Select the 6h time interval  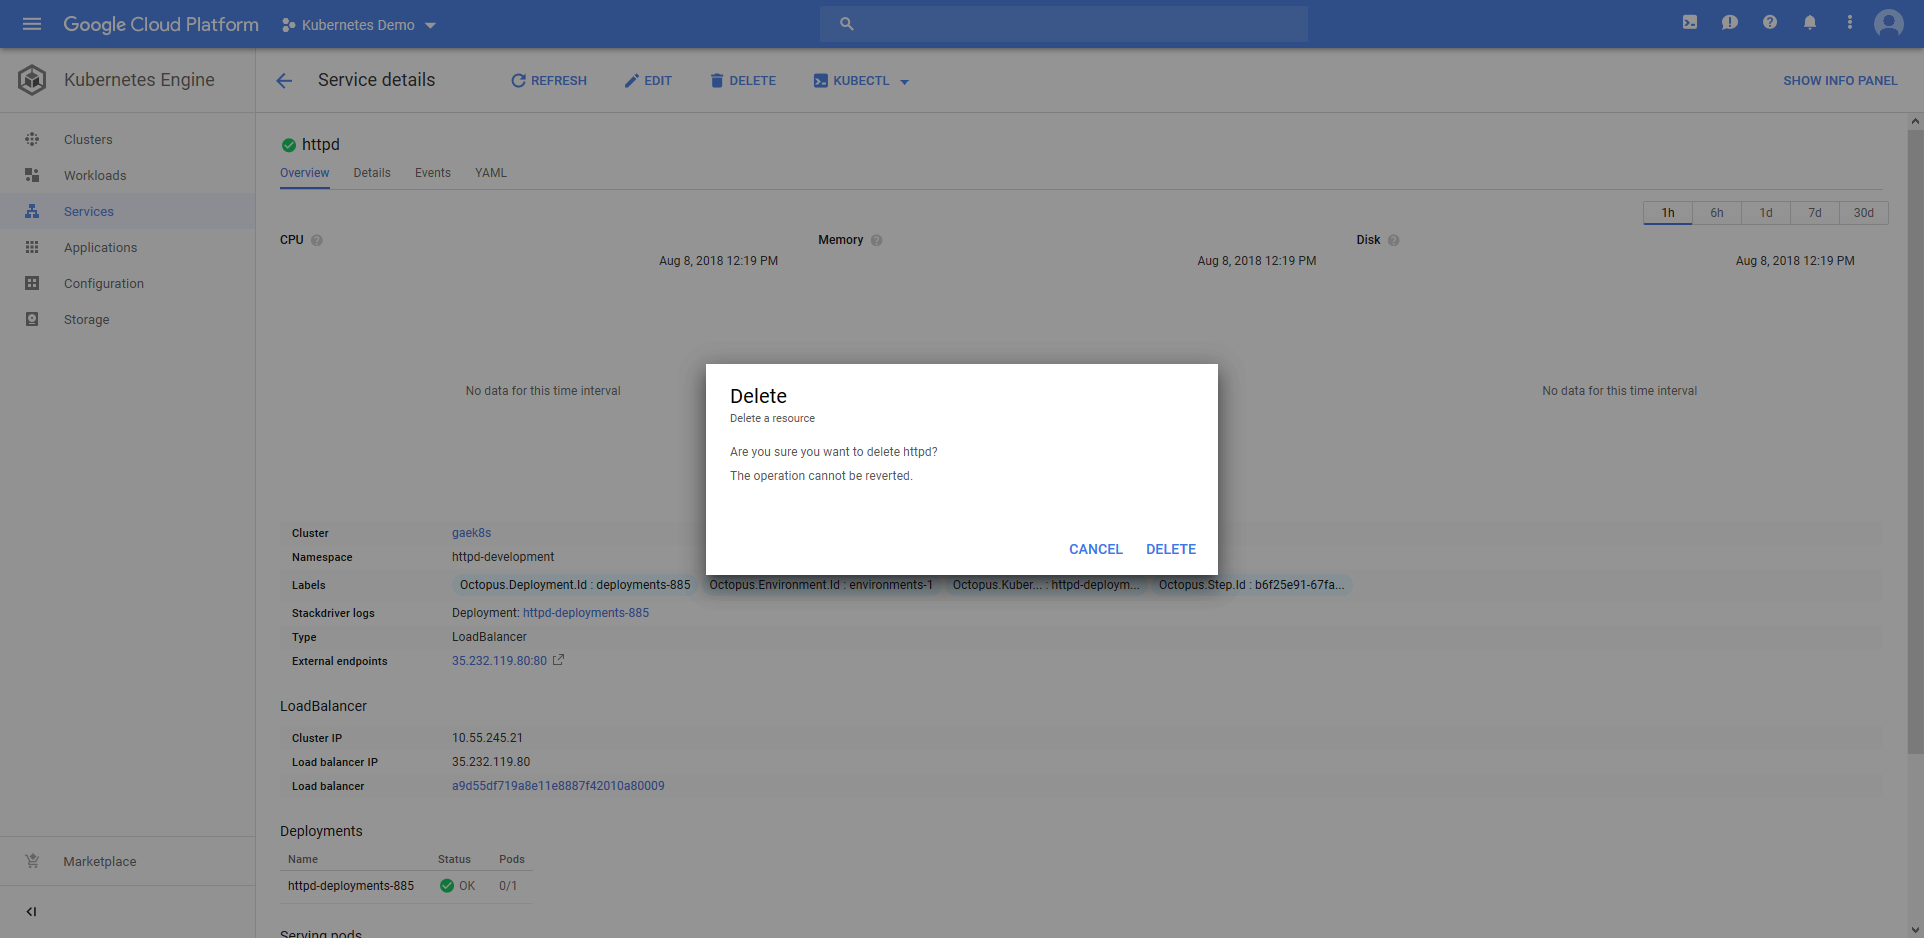[x=1716, y=213]
